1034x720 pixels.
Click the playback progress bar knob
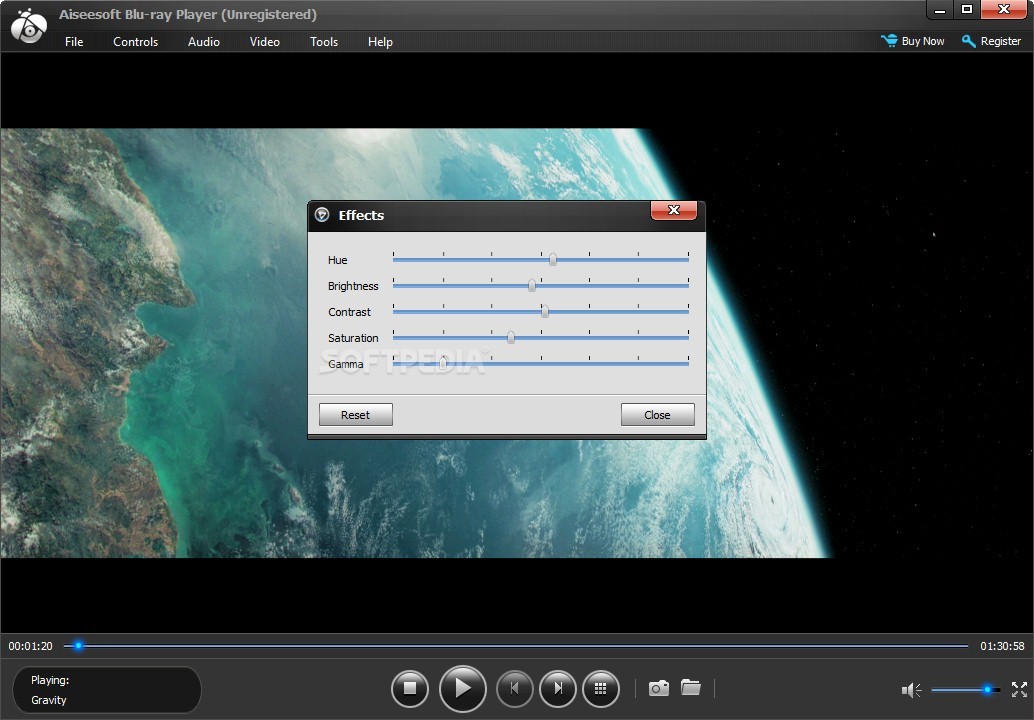78,645
